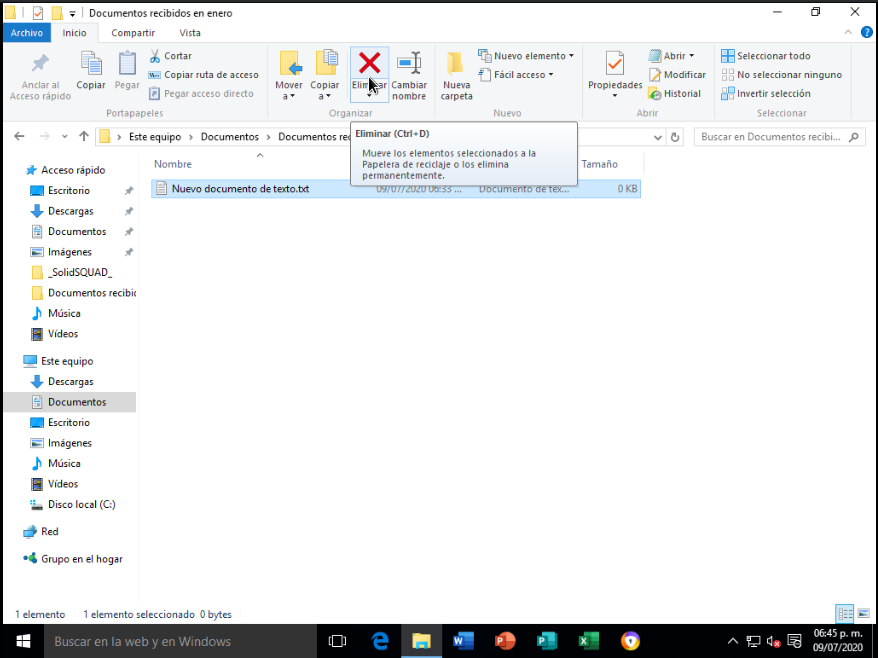The height and width of the screenshot is (658, 878).
Task: Click the Cambiar nombre rename icon
Action: [x=409, y=64]
